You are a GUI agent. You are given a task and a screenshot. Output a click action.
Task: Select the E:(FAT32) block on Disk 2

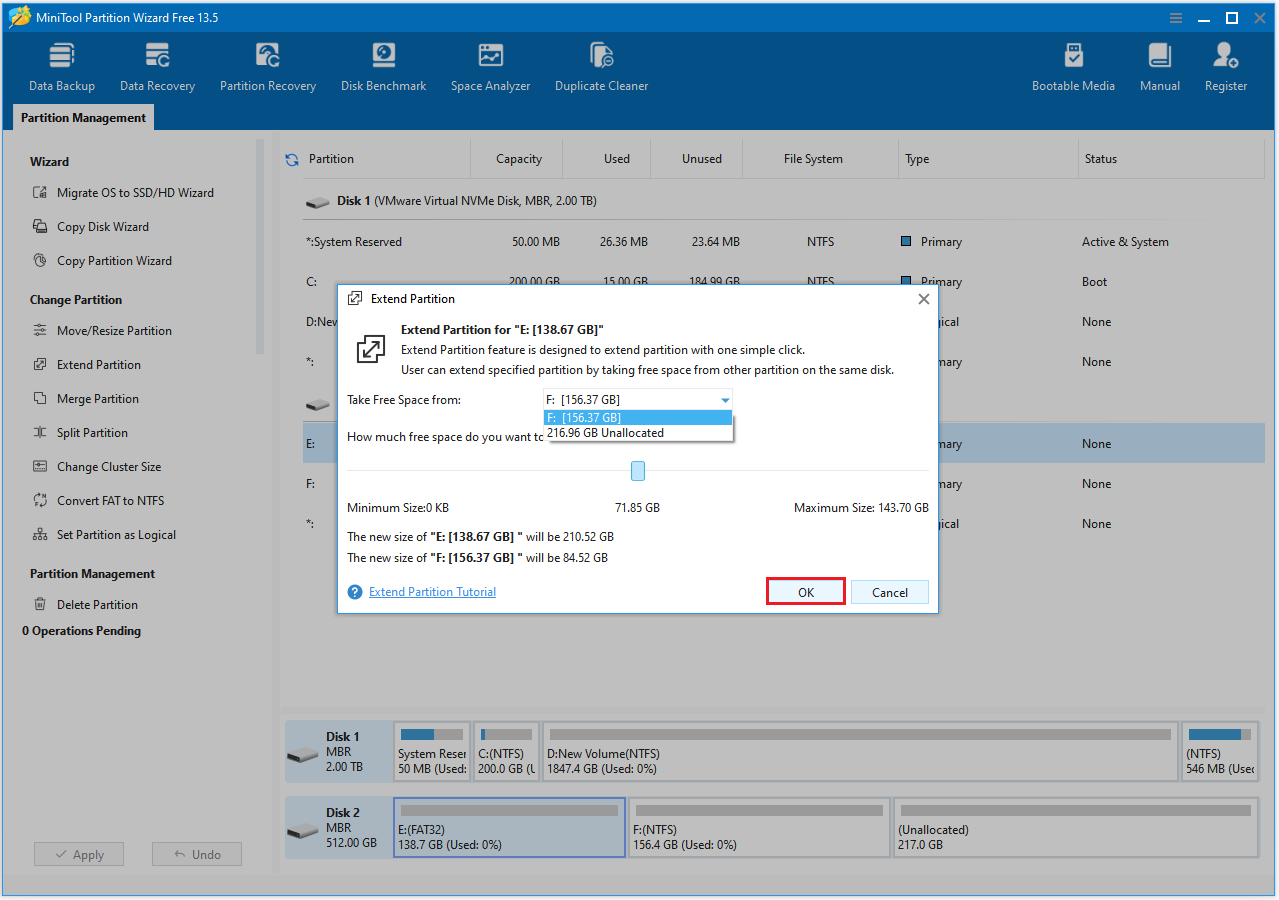tap(509, 827)
